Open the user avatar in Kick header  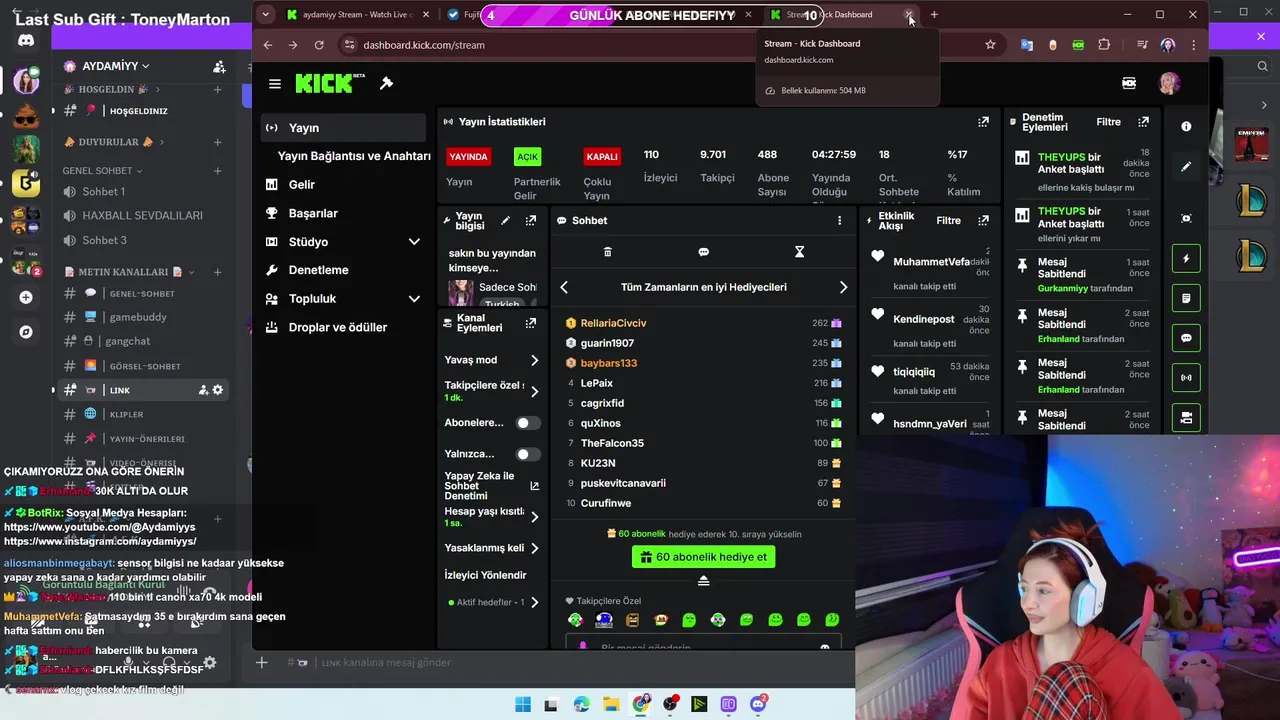point(1169,84)
